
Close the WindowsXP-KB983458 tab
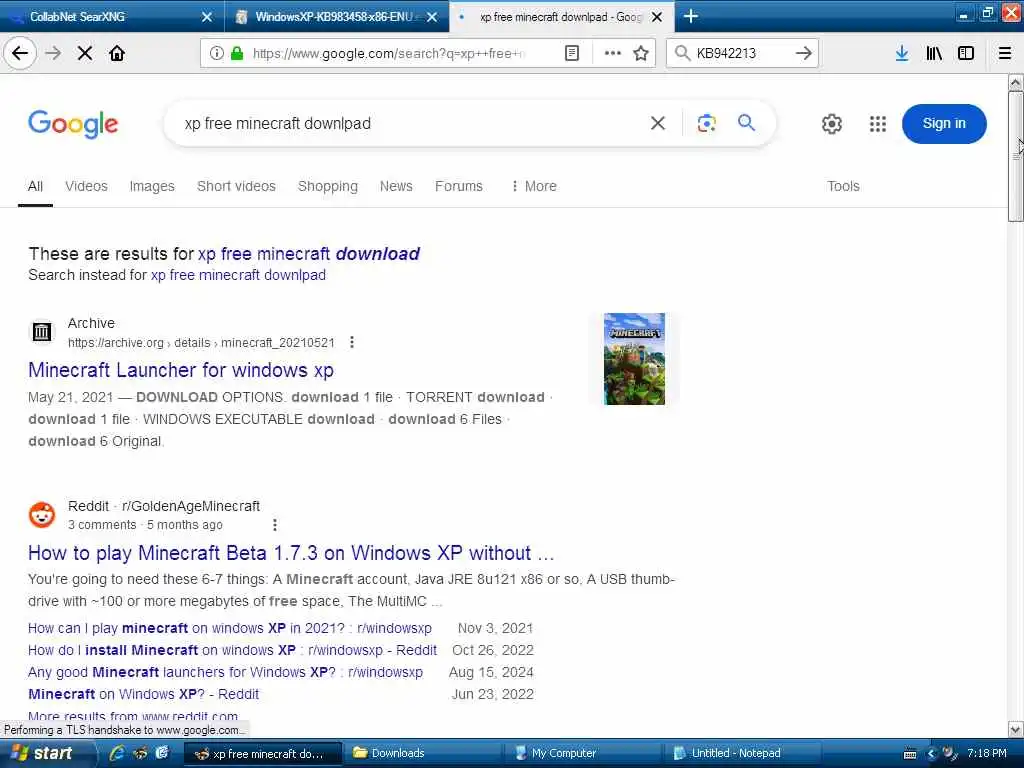point(432,17)
